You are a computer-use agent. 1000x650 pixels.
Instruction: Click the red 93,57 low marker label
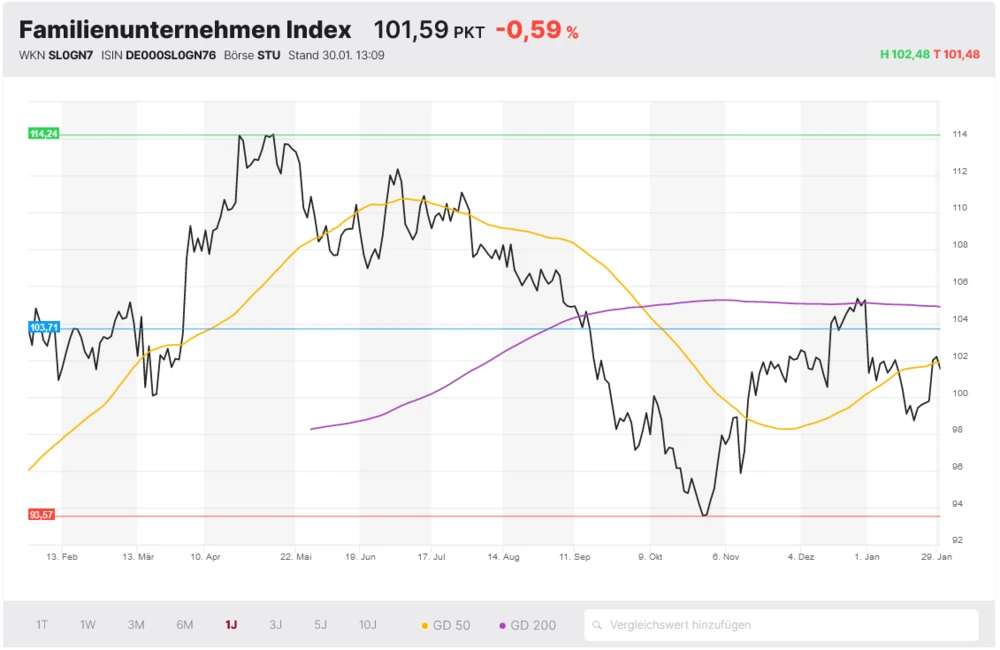40,515
